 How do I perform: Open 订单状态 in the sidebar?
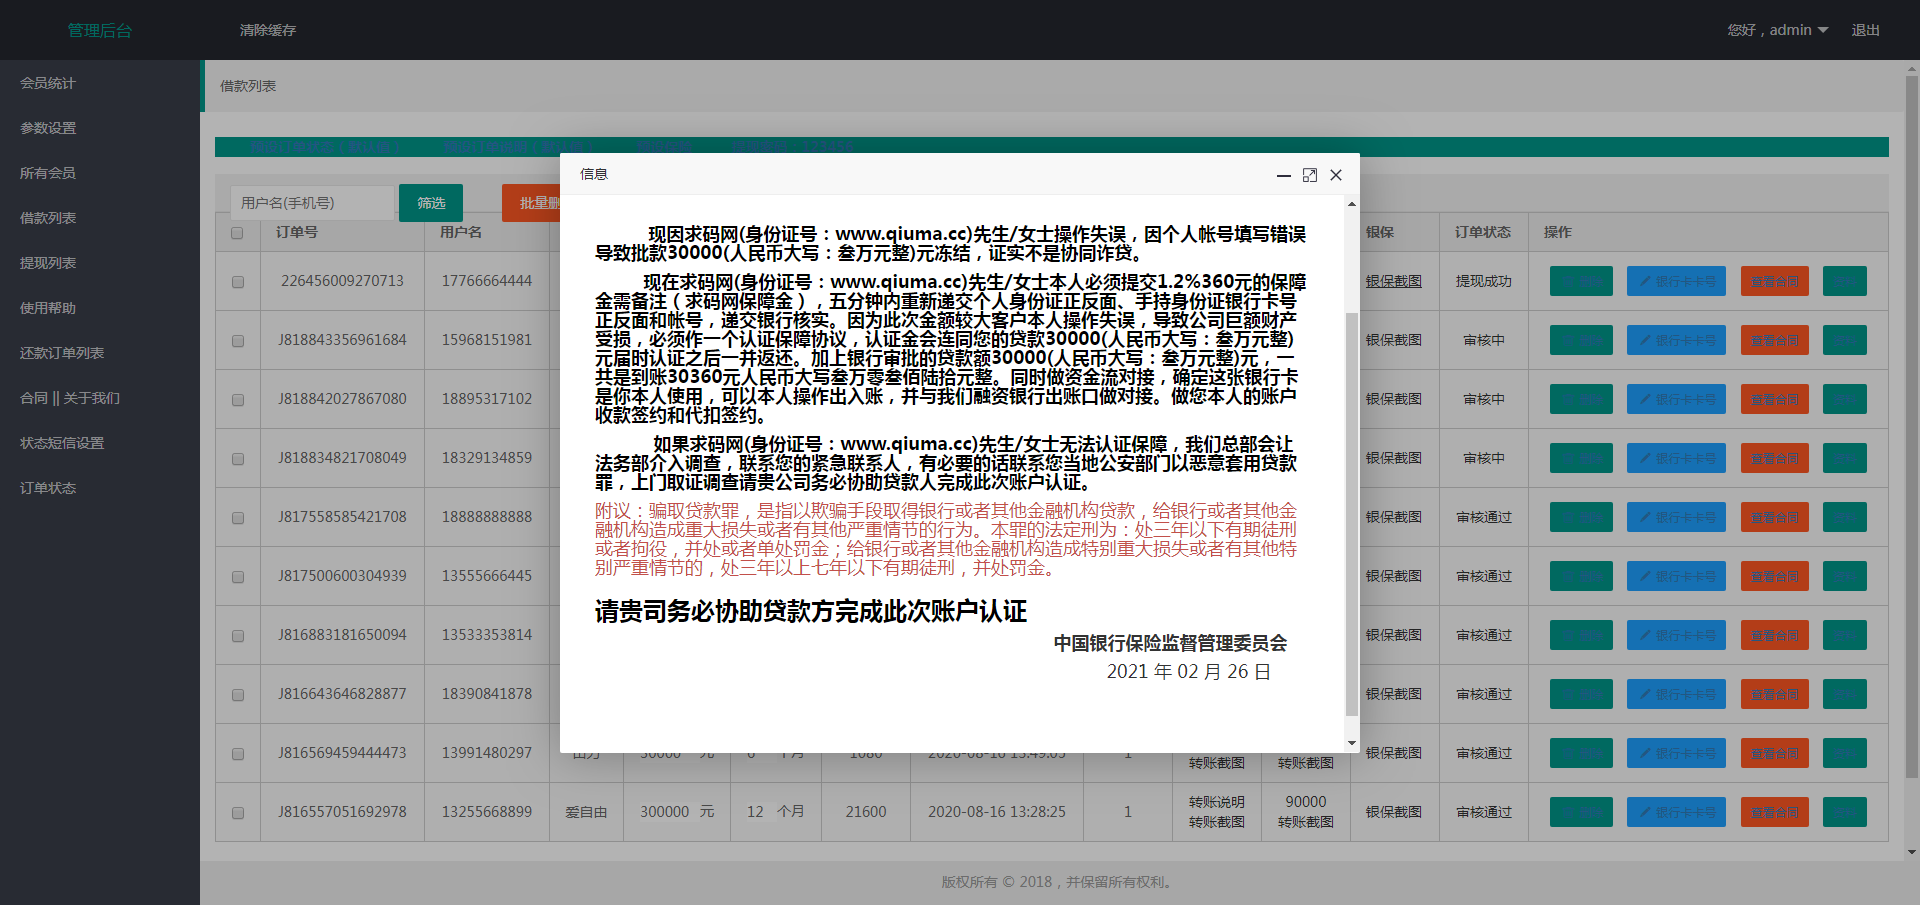coord(100,488)
